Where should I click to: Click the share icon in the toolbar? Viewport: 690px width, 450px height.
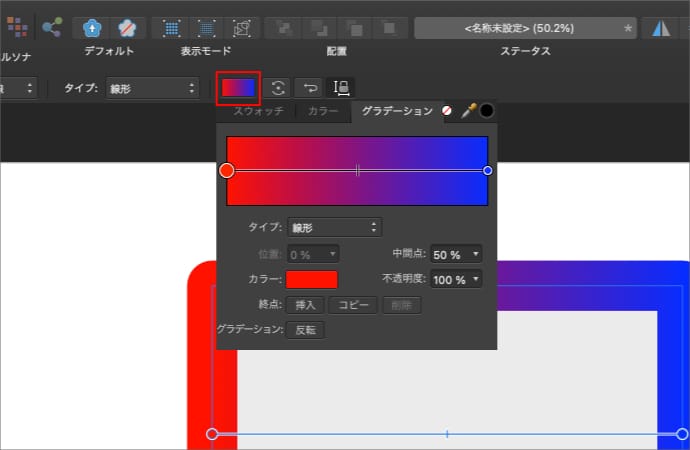point(52,27)
